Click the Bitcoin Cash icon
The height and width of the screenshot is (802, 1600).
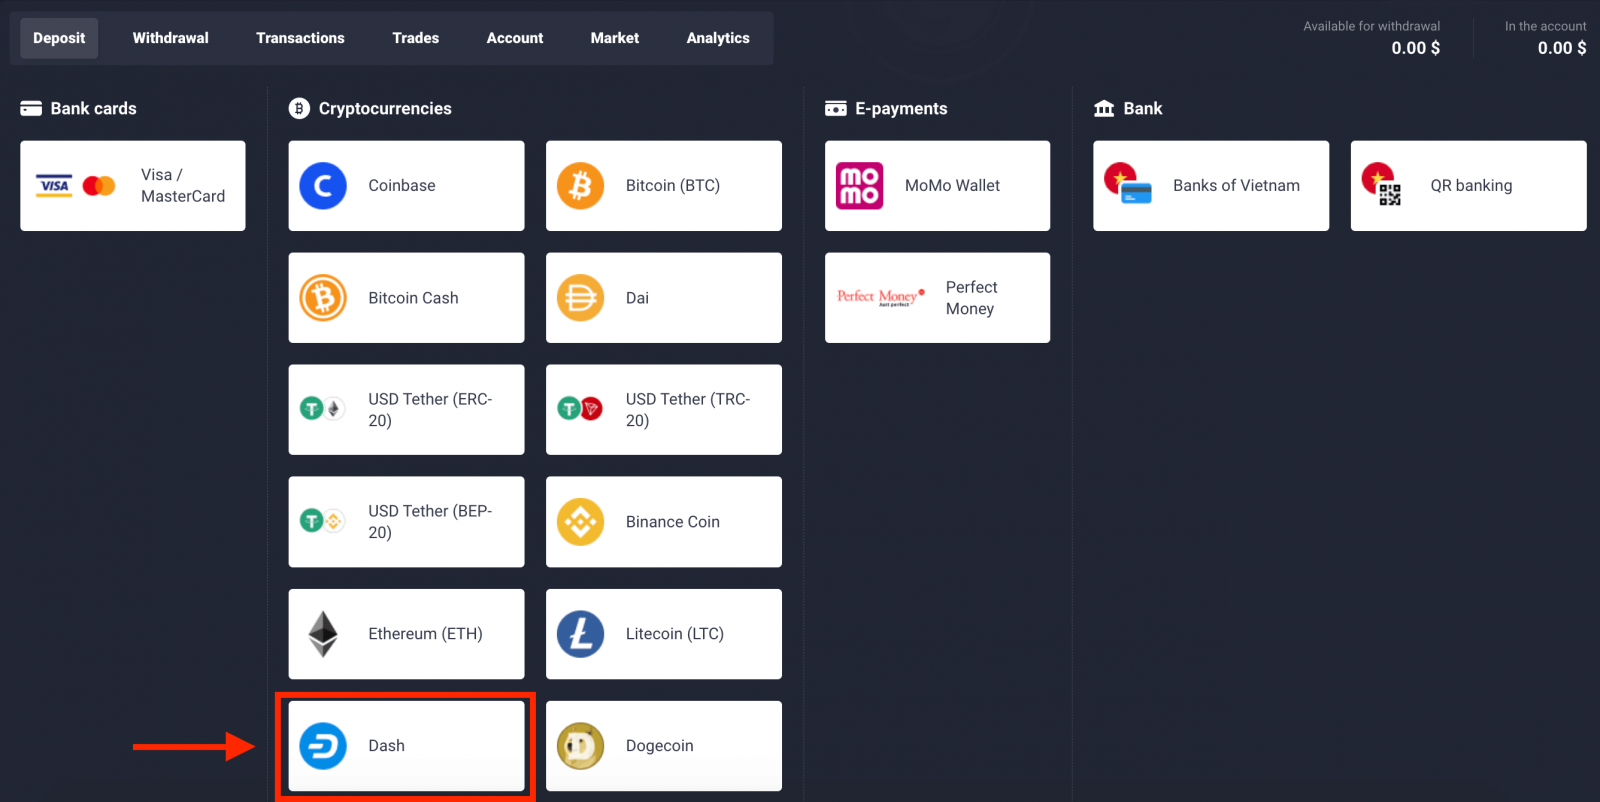coord(323,298)
